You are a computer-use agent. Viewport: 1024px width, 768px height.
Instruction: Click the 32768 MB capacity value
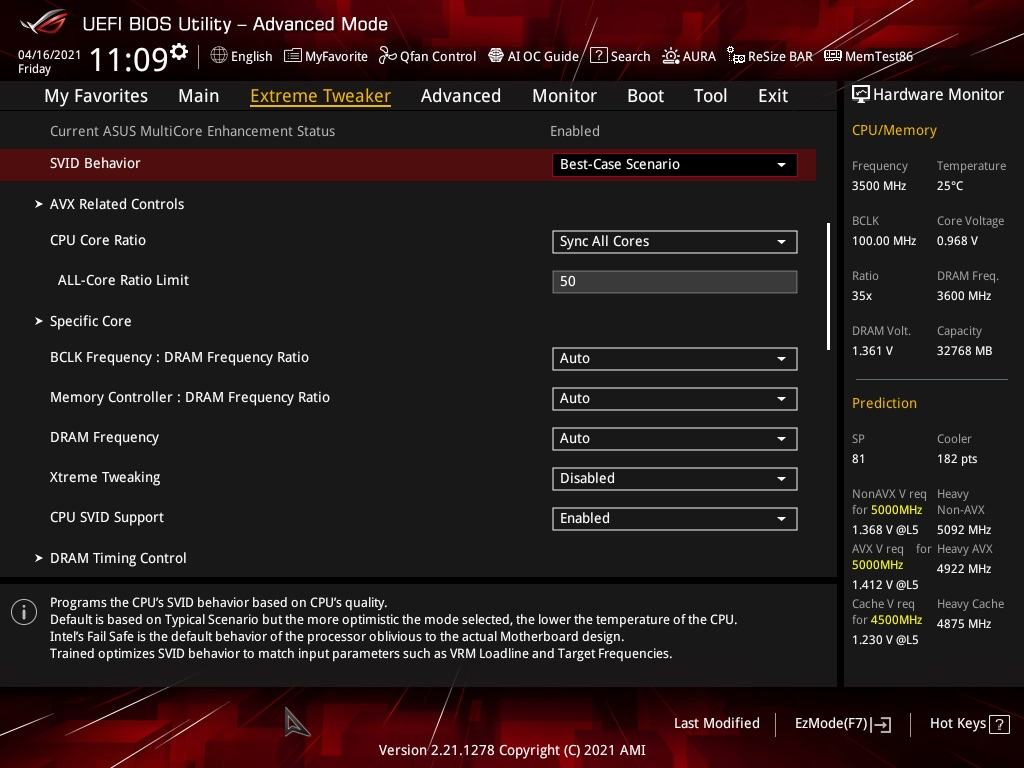pos(965,351)
